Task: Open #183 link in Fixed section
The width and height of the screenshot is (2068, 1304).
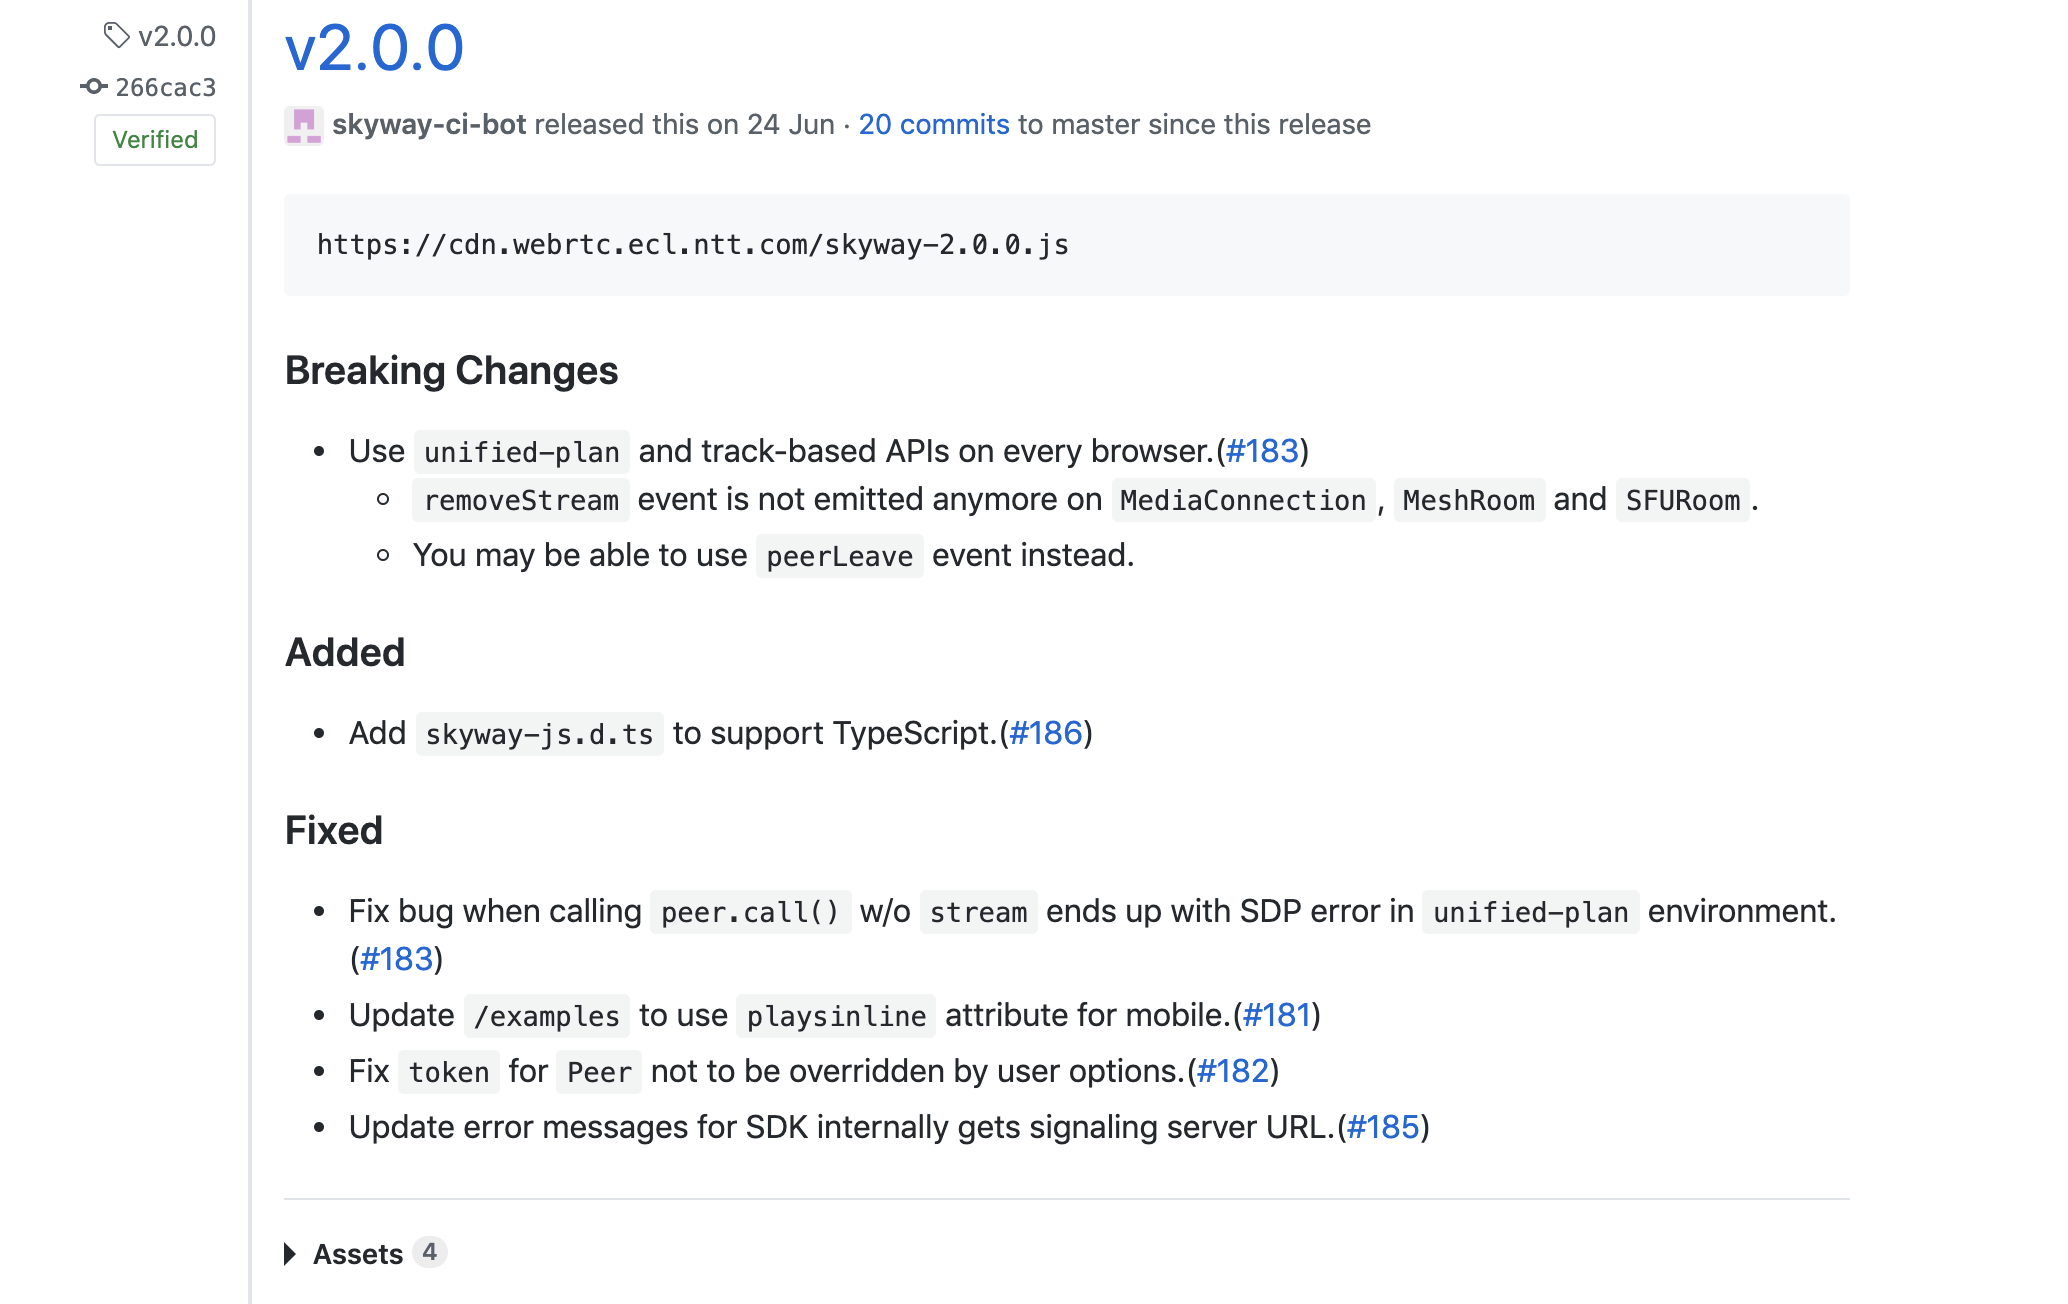Action: (396, 960)
